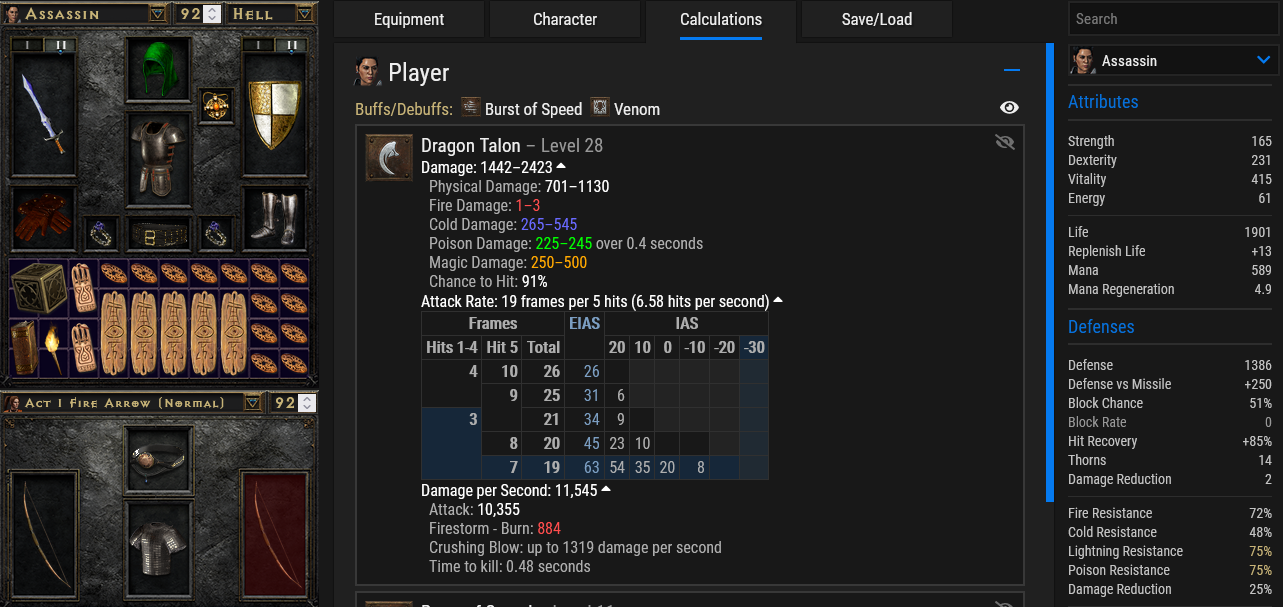The width and height of the screenshot is (1283, 607).
Task: Toggle Player section visibility eye icon
Action: point(1009,108)
